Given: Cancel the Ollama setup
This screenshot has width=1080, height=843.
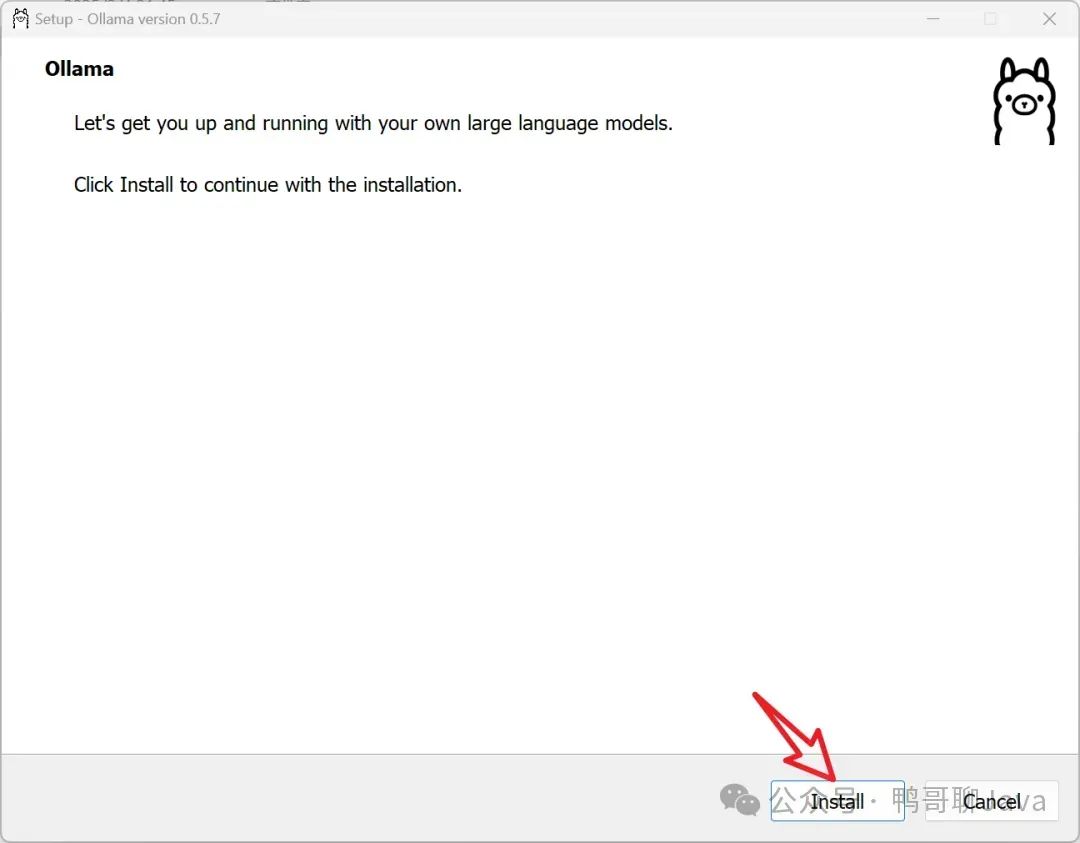Looking at the screenshot, I should (x=991, y=800).
